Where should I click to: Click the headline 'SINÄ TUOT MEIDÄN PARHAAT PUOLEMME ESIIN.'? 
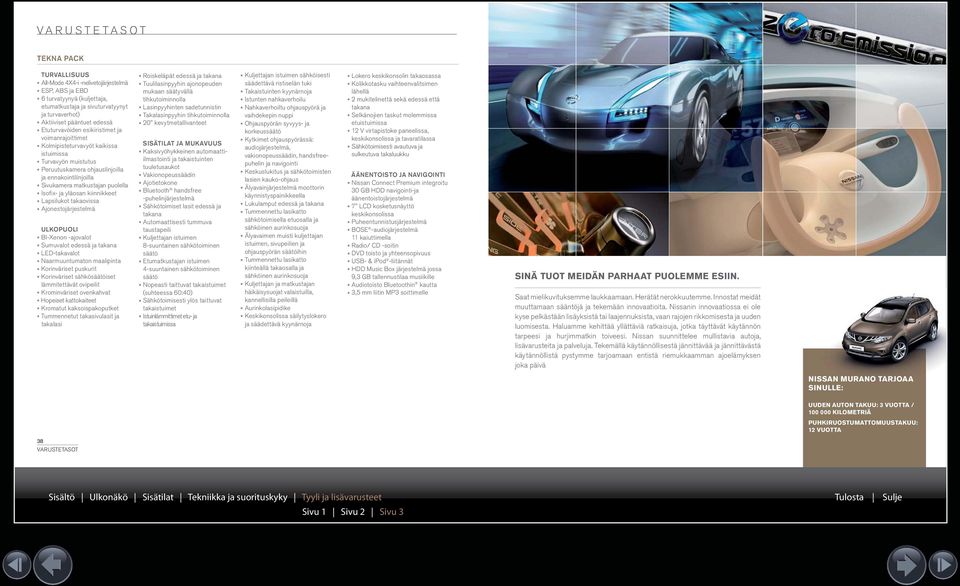pos(627,276)
